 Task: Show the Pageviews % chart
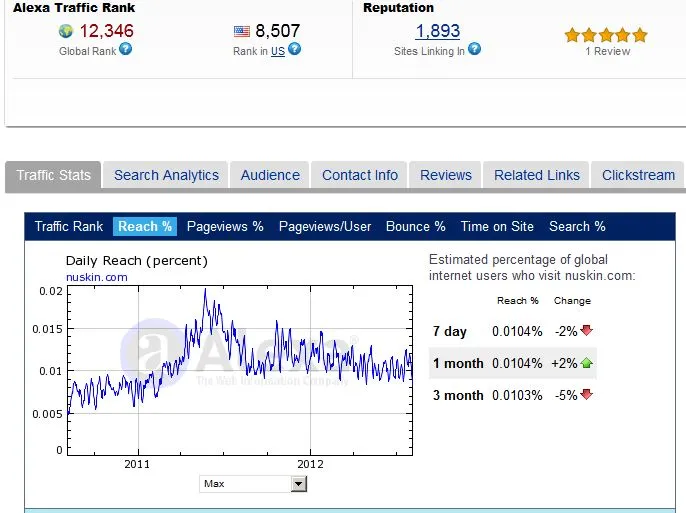click(x=225, y=227)
